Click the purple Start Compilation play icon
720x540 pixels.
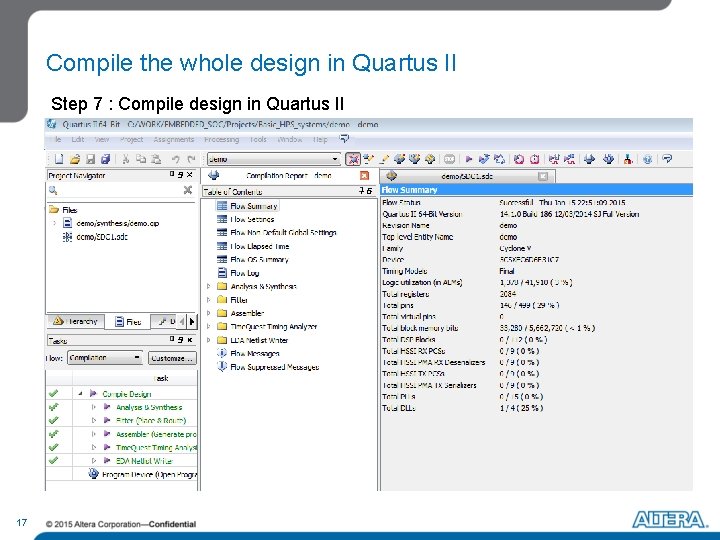coord(468,159)
